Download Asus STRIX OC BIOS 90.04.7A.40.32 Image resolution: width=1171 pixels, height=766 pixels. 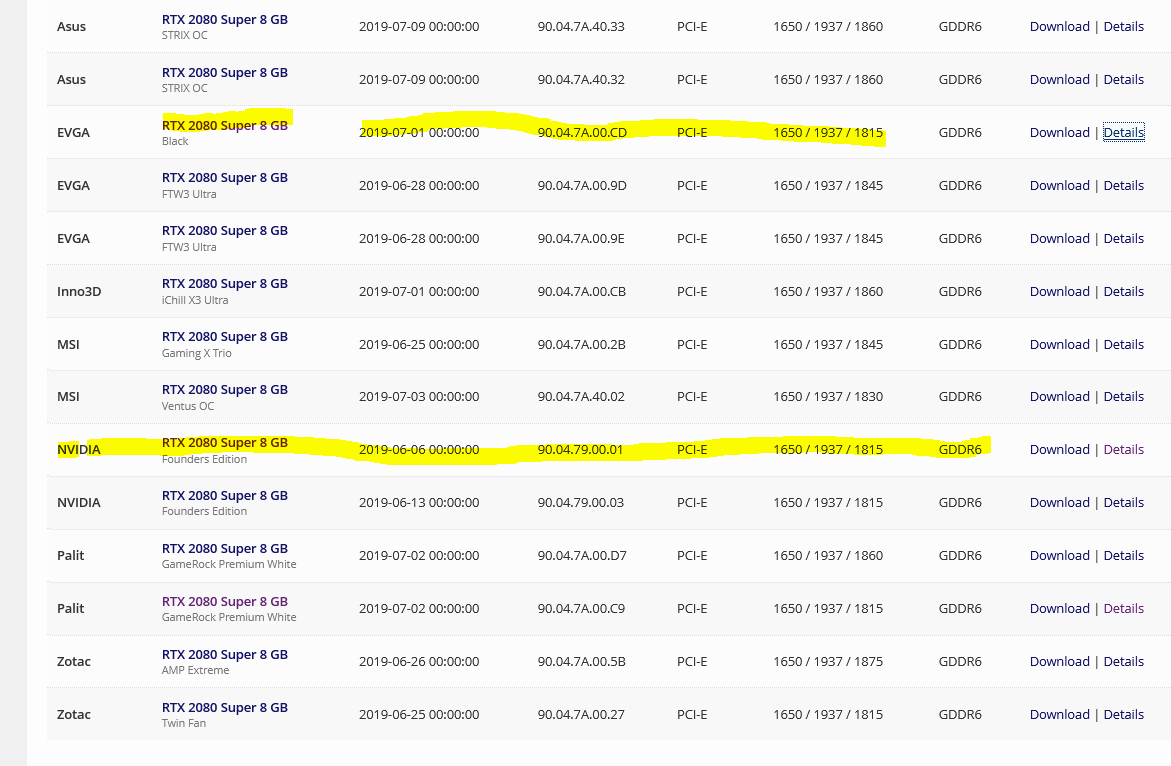[x=1059, y=80]
